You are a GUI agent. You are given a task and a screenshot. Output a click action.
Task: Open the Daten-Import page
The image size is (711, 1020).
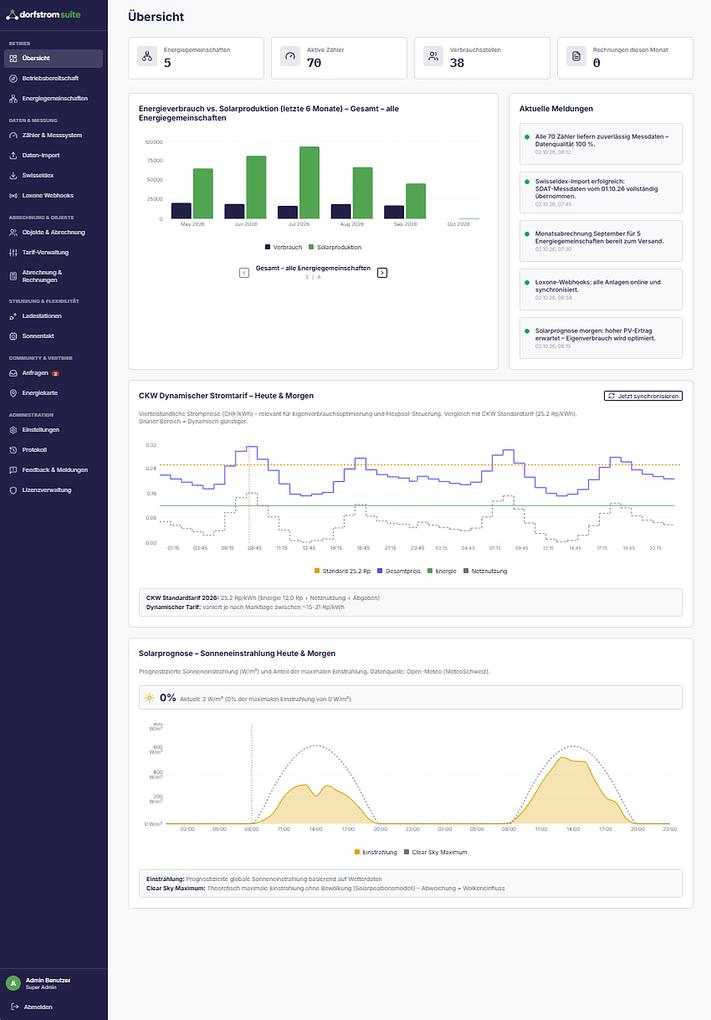pyautogui.click(x=53, y=155)
